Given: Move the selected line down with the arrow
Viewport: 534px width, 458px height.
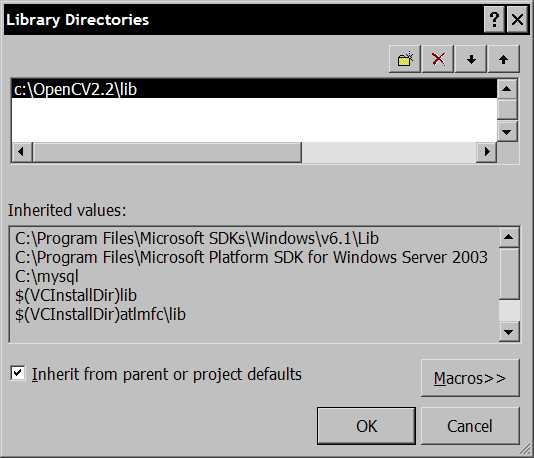Looking at the screenshot, I should point(471,59).
